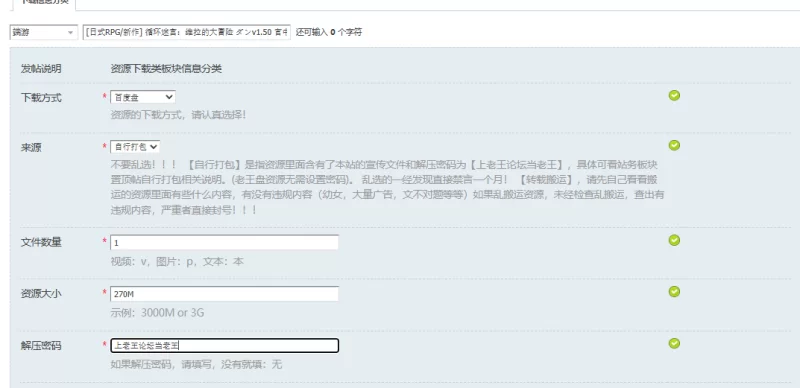The width and height of the screenshot is (800, 388).
Task: Click the 资源大小 input field containing 270M
Action: (224, 294)
